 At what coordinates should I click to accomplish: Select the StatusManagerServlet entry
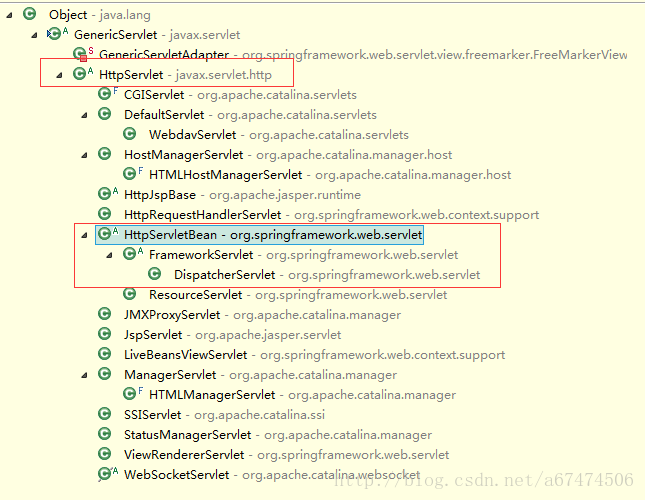pos(278,434)
